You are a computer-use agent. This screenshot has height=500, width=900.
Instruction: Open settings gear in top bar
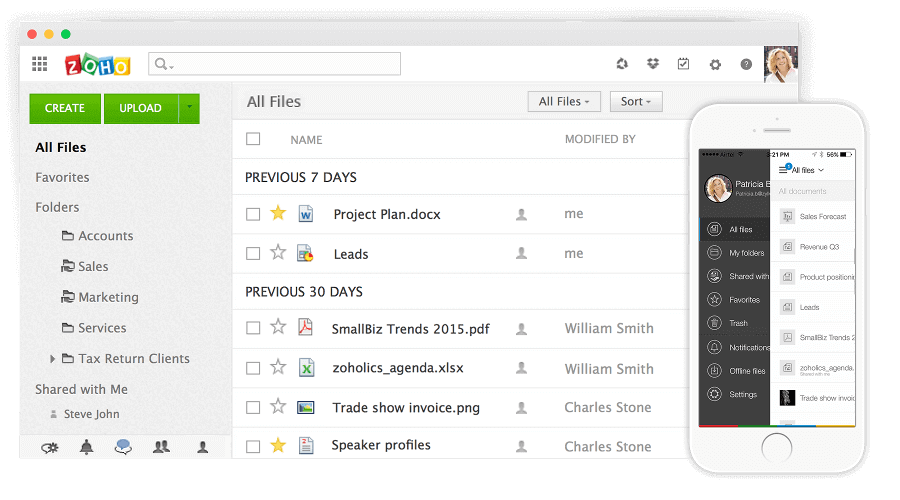tap(715, 65)
